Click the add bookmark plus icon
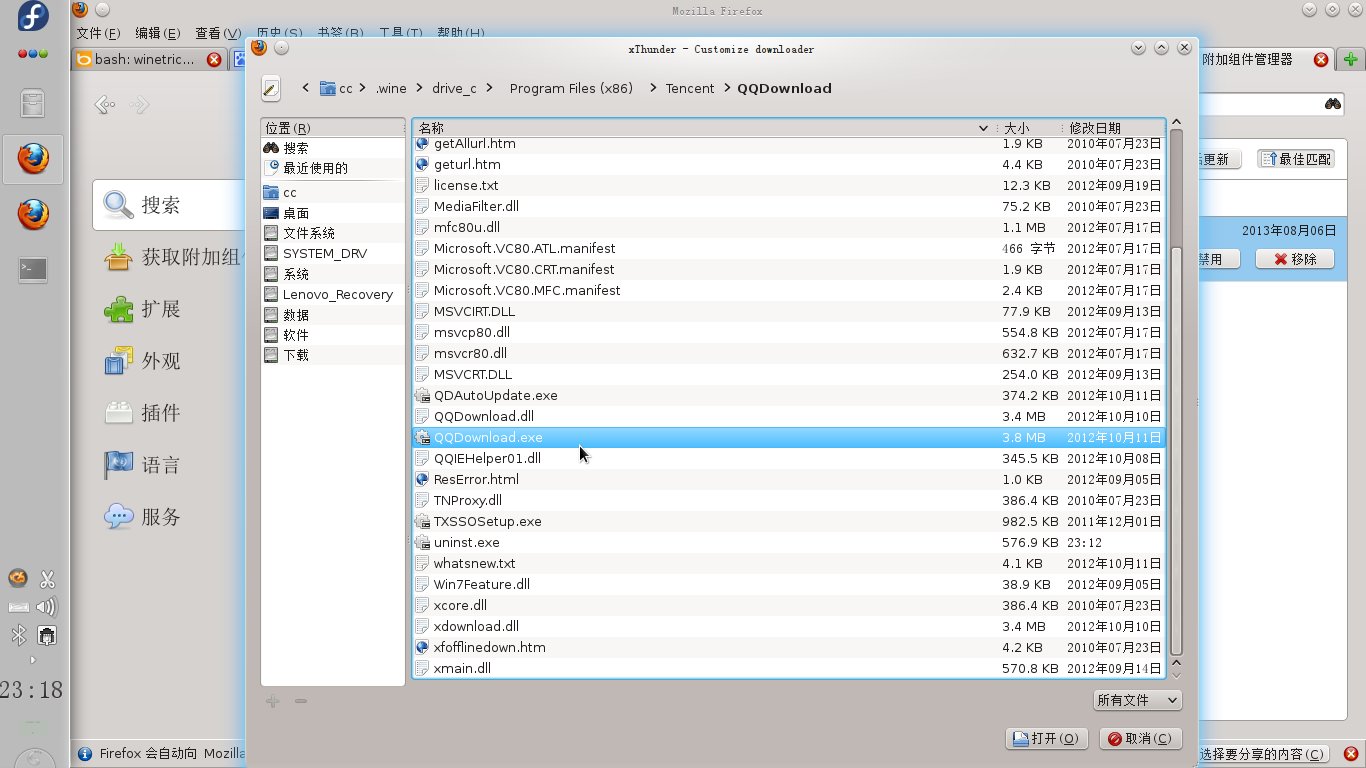1366x768 pixels. 272,701
